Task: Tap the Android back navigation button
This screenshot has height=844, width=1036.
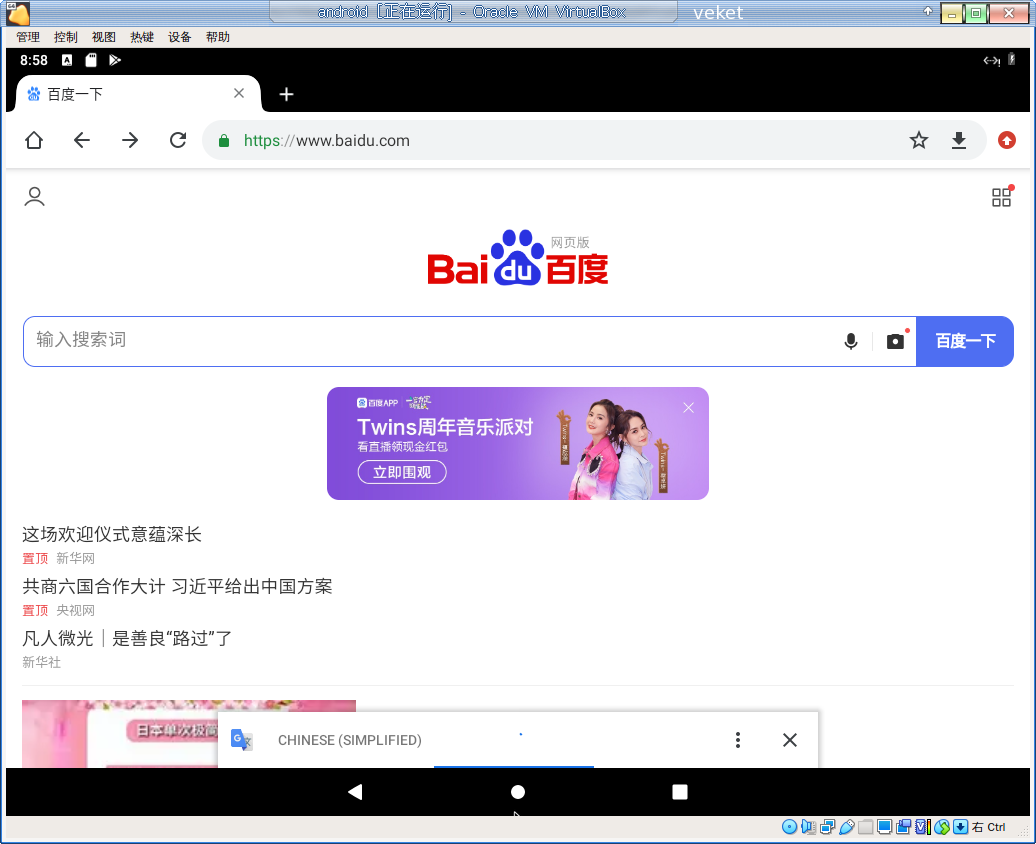Action: click(355, 792)
